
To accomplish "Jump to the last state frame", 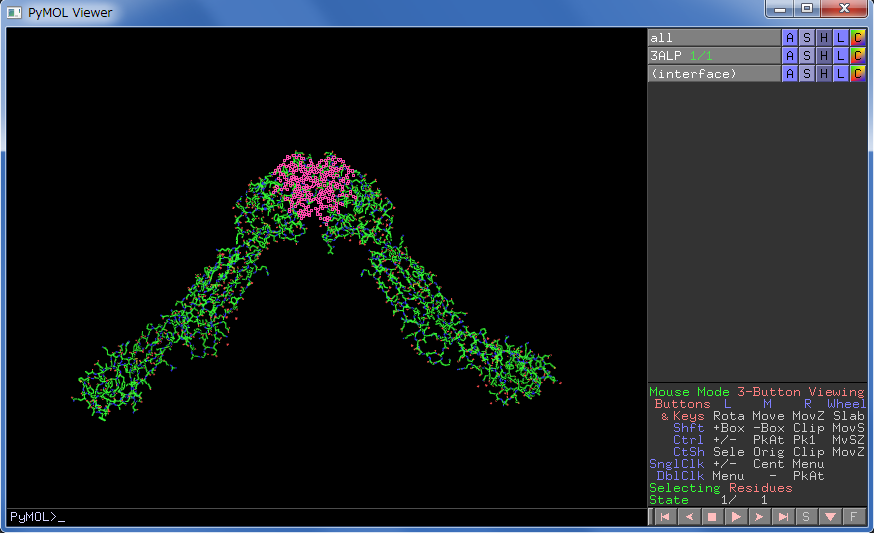I will click(784, 516).
